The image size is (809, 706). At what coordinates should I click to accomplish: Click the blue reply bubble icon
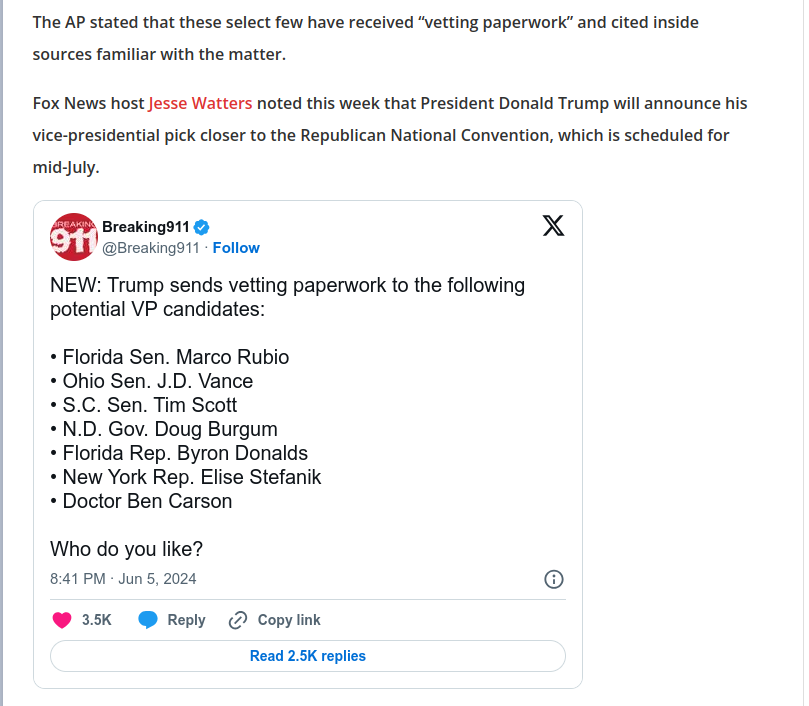(x=148, y=620)
